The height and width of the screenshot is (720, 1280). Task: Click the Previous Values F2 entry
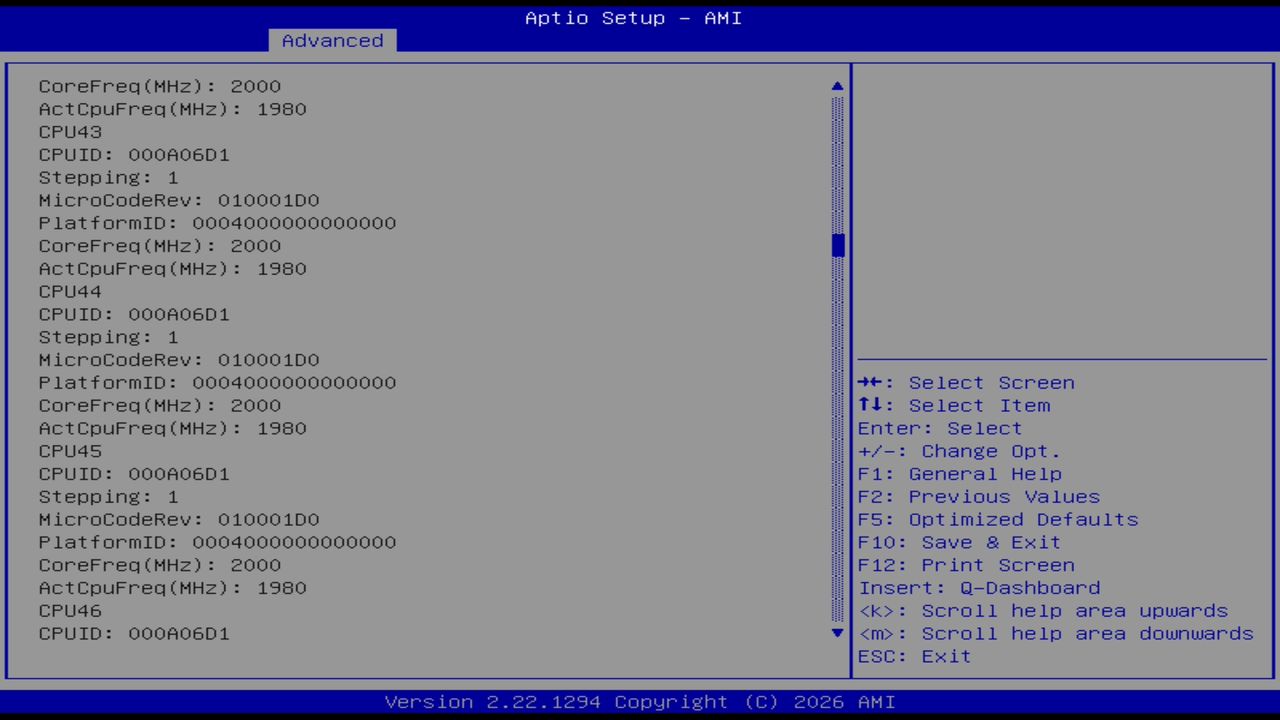pyautogui.click(x=978, y=496)
